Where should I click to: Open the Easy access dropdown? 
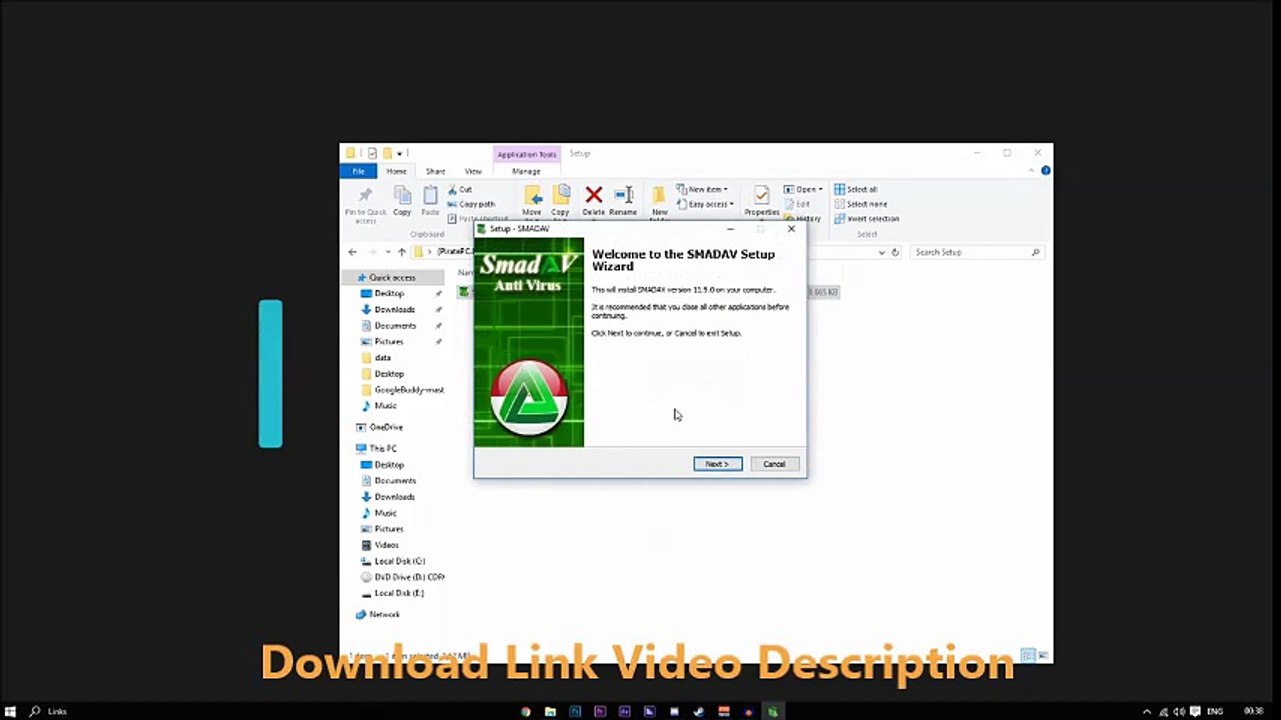pos(705,204)
